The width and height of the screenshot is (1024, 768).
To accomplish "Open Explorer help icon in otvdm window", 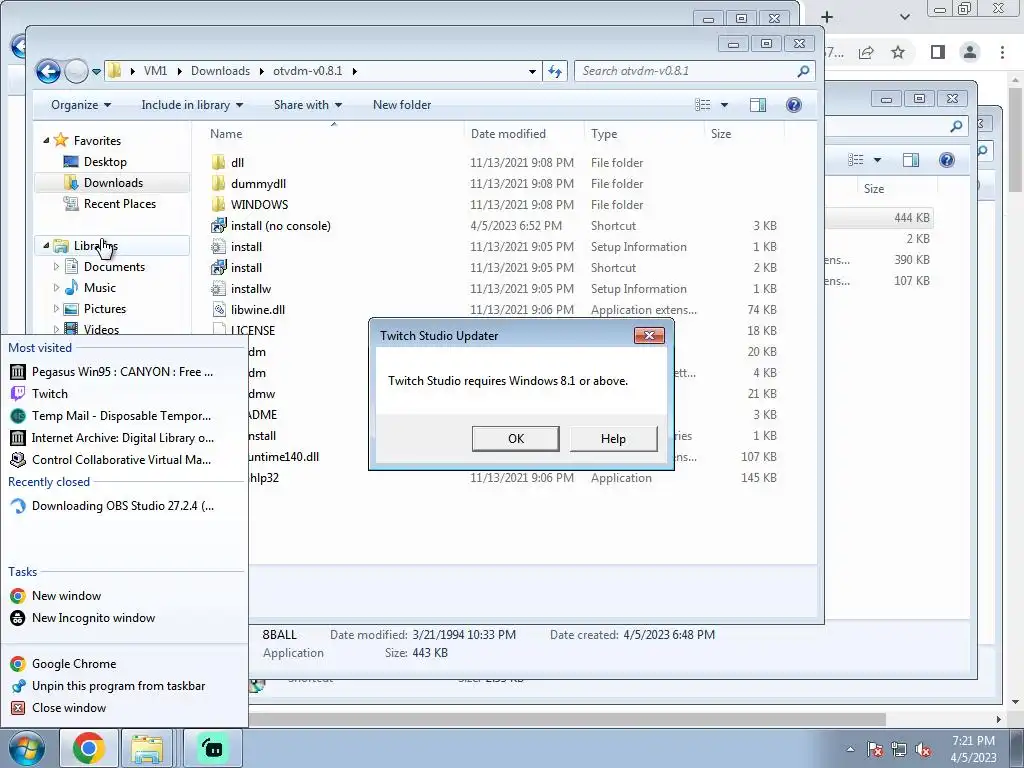I will (793, 105).
